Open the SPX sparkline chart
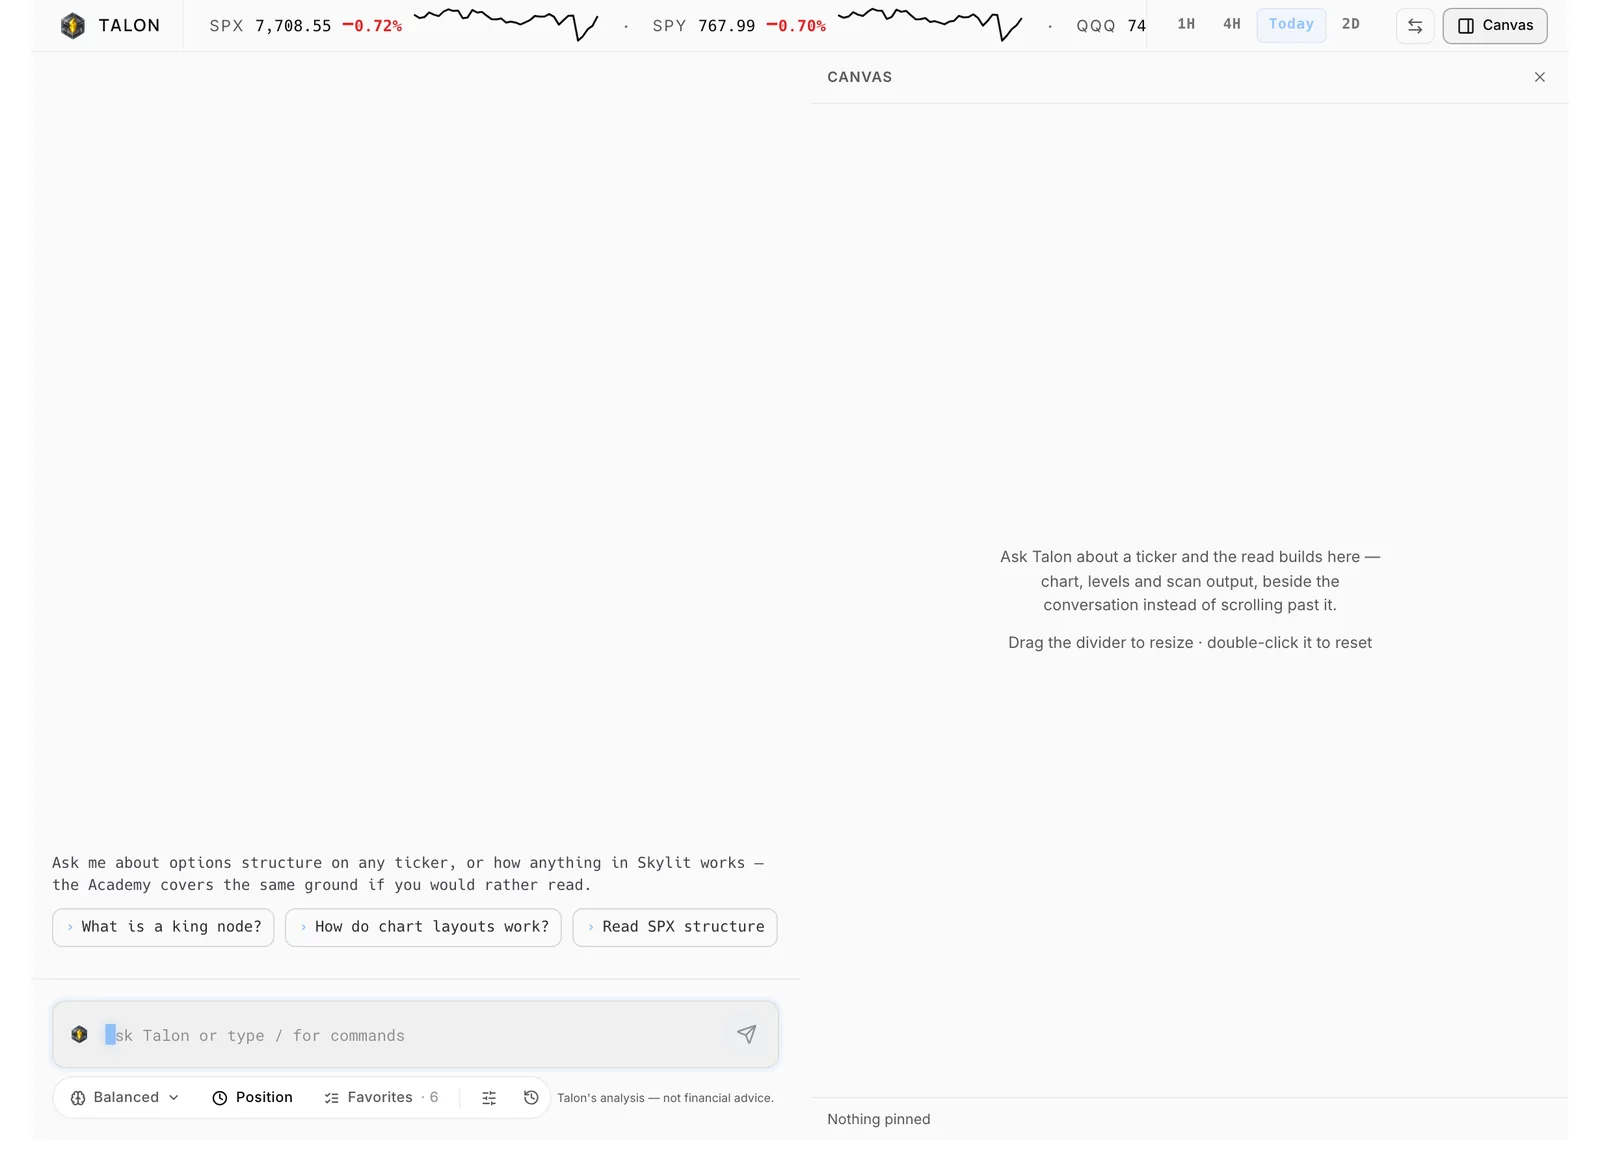Screen dimensions: 1600x1171 coord(506,24)
